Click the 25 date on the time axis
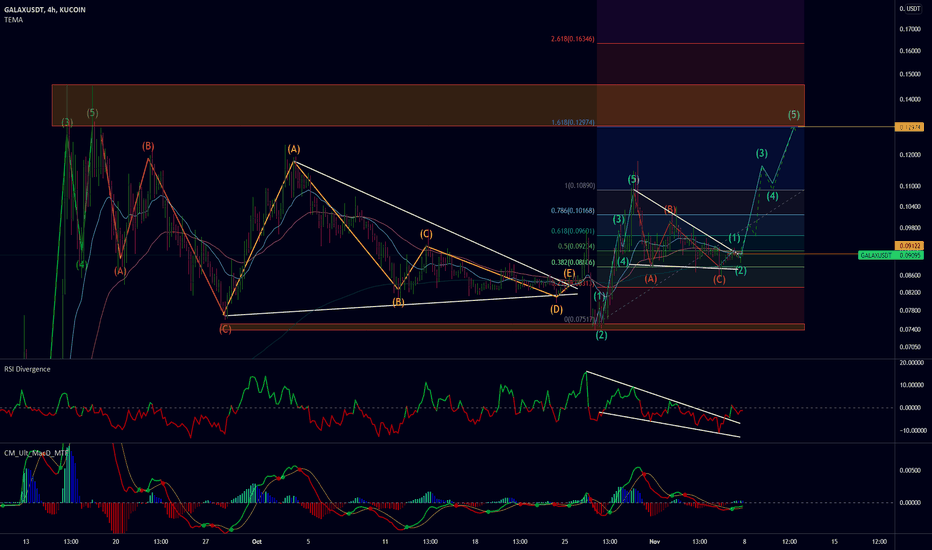This screenshot has width=932, height=550. click(x=565, y=542)
